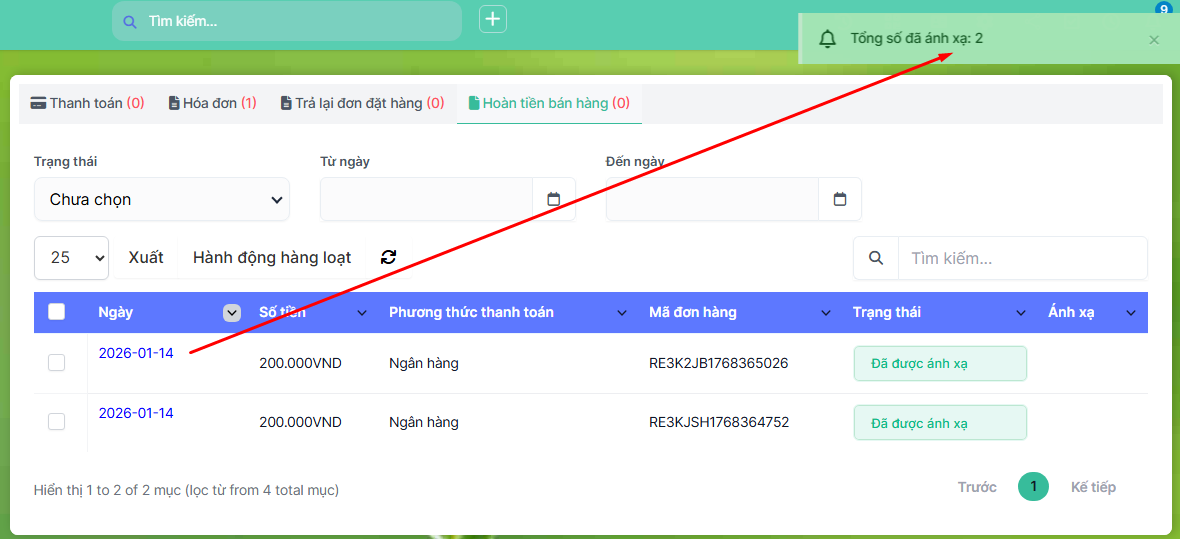1180x539 pixels.
Task: Click the Tìm kiếm table search field
Action: tap(1022, 258)
